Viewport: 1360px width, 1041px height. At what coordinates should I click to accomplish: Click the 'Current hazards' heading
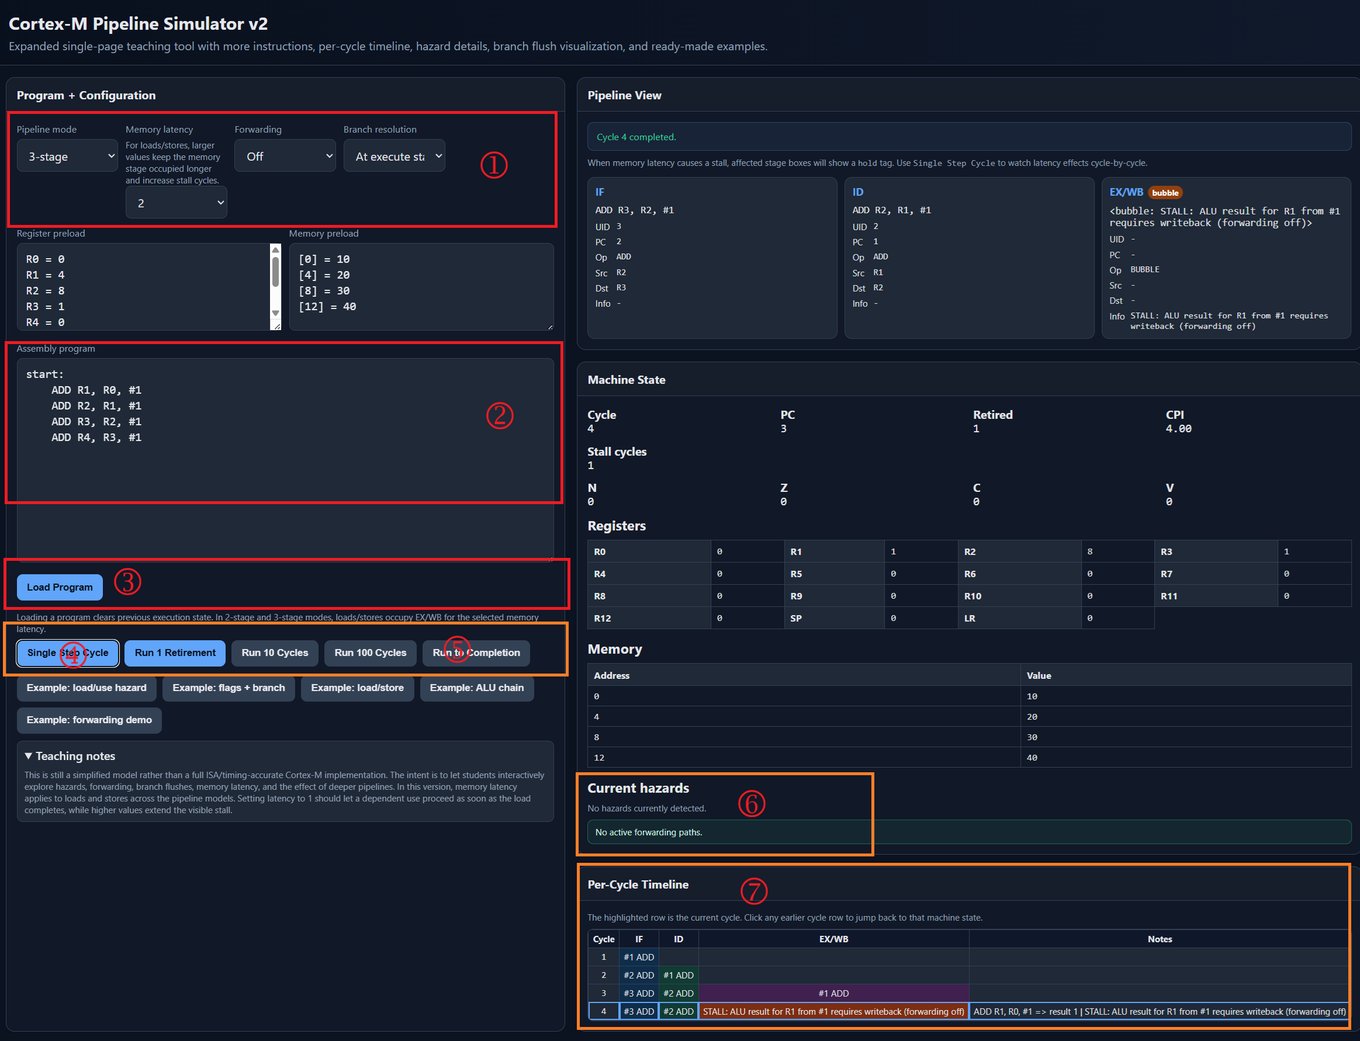[x=638, y=788]
